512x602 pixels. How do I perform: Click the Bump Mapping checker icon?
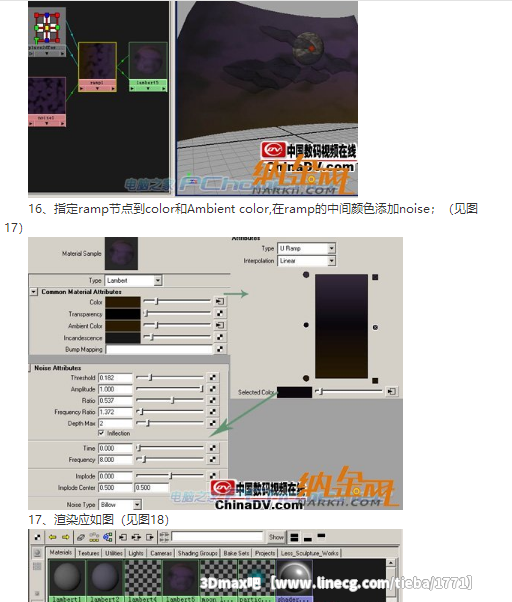pyautogui.click(x=220, y=349)
